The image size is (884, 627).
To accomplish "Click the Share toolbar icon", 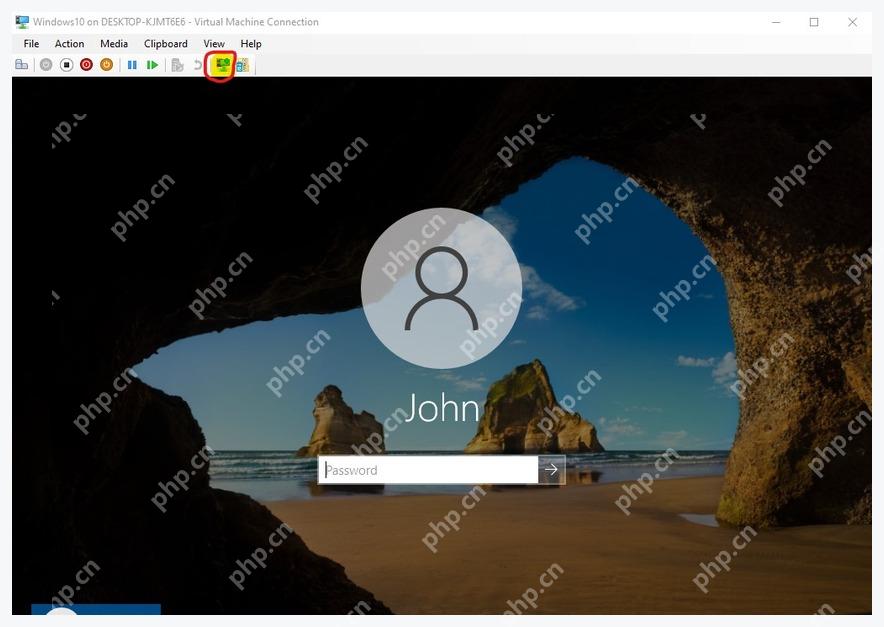I will click(x=242, y=65).
